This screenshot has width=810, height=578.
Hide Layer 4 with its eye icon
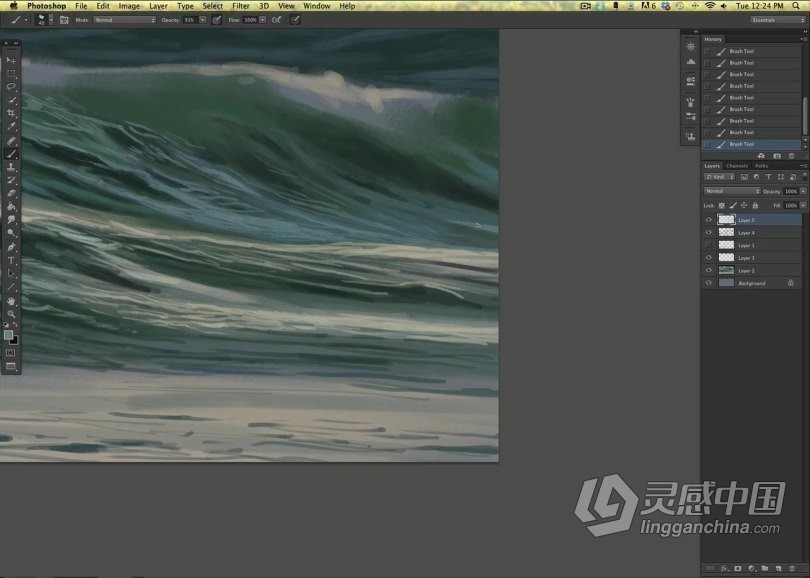pos(709,232)
